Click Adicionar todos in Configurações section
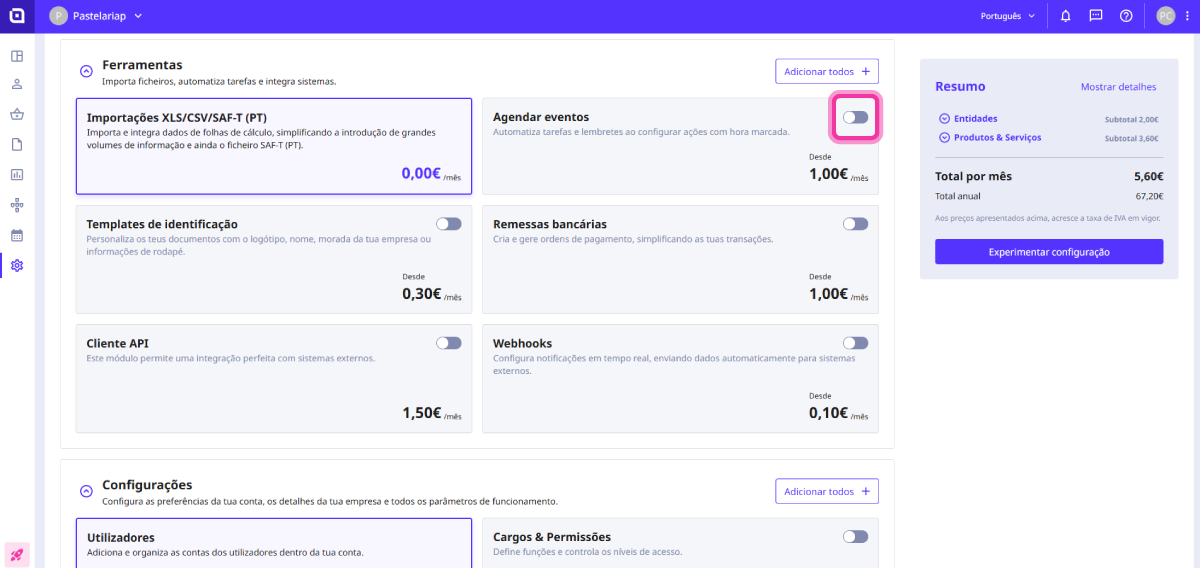 827,491
